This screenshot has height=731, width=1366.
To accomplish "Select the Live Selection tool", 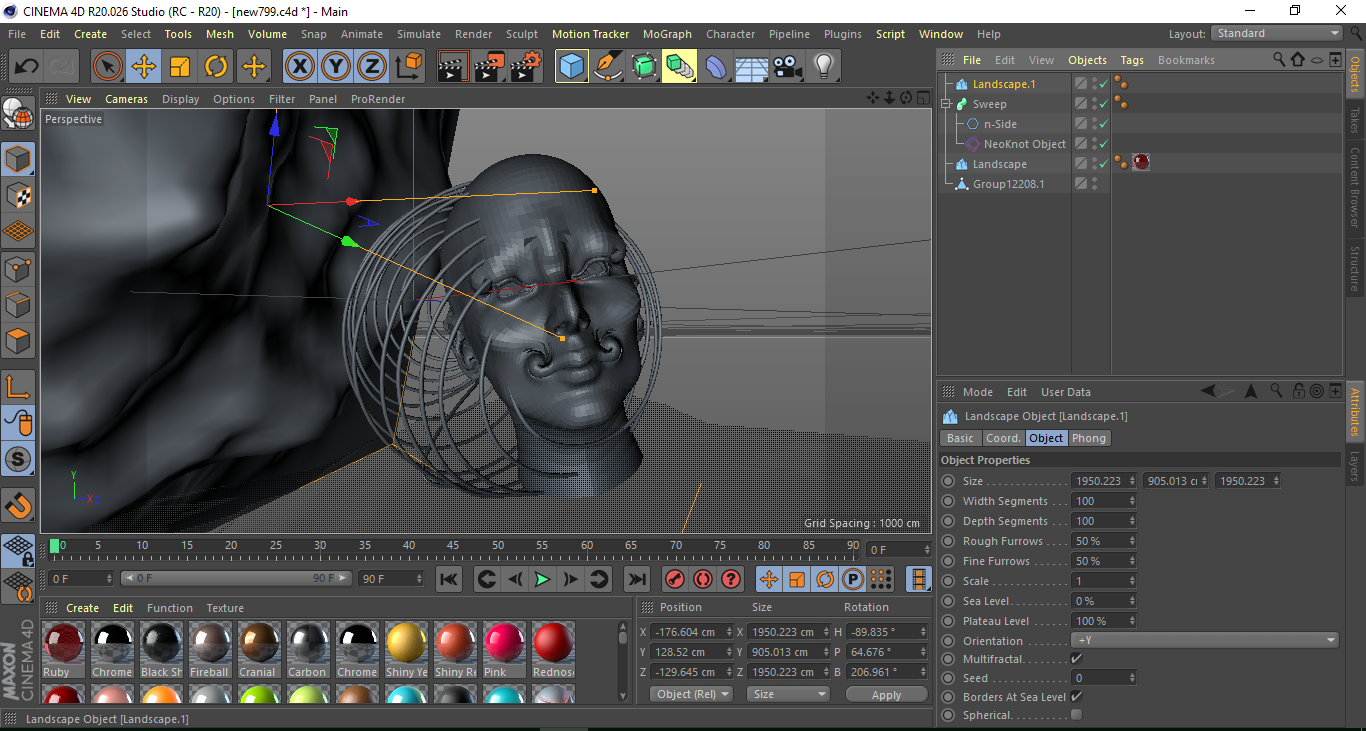I will tap(108, 67).
